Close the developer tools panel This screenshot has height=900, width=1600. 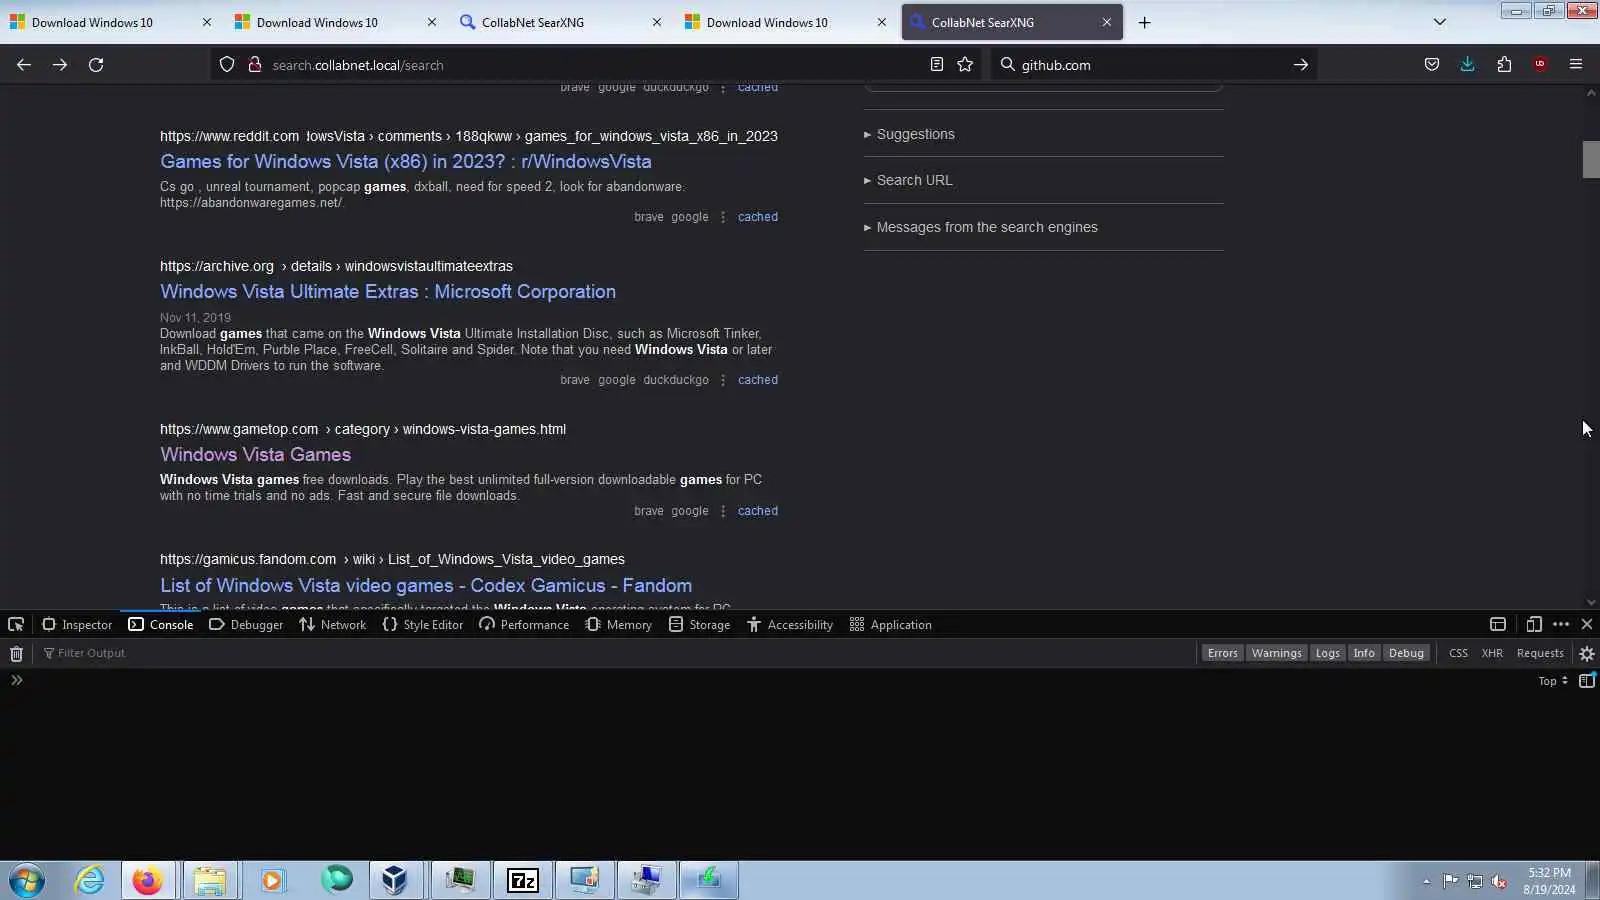click(x=1587, y=625)
